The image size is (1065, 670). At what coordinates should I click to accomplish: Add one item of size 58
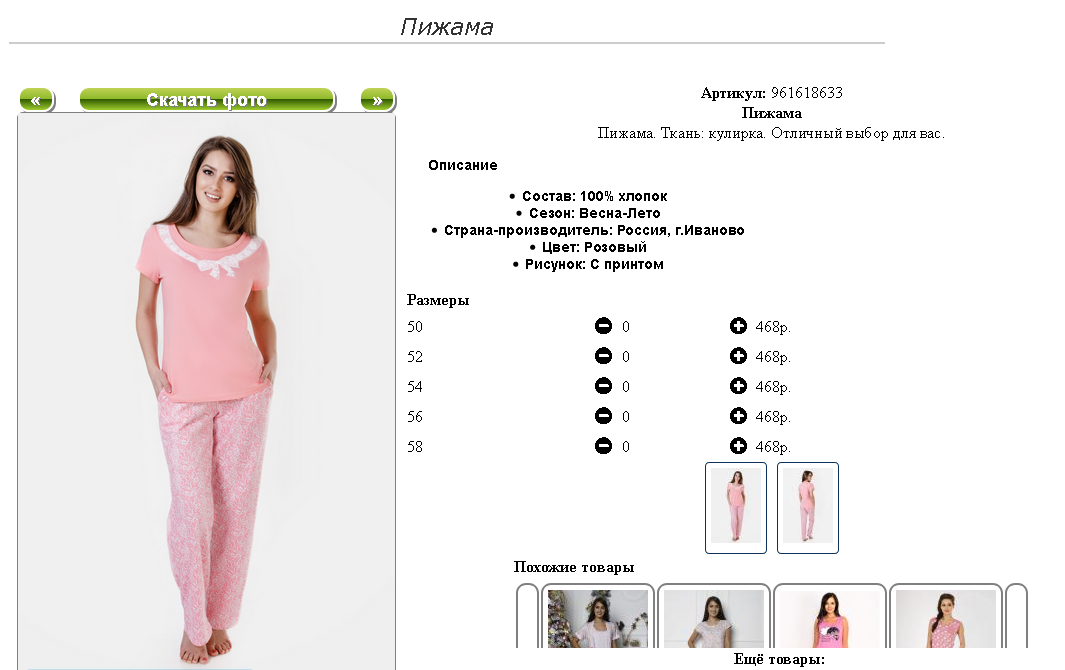tap(738, 446)
